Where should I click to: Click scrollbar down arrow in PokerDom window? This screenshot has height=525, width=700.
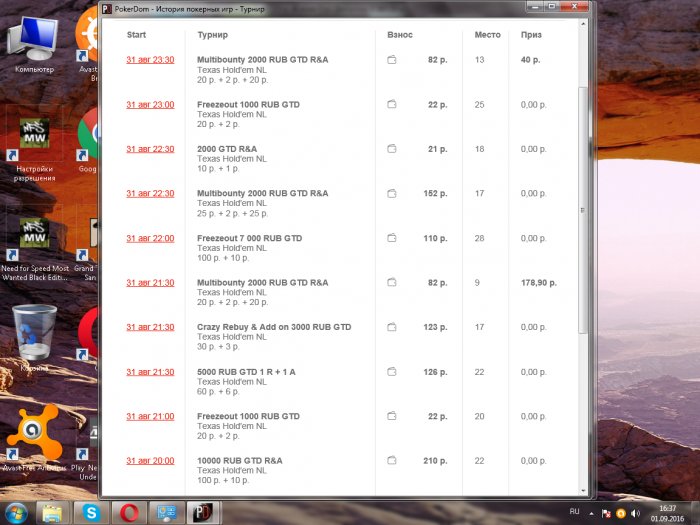583,491
